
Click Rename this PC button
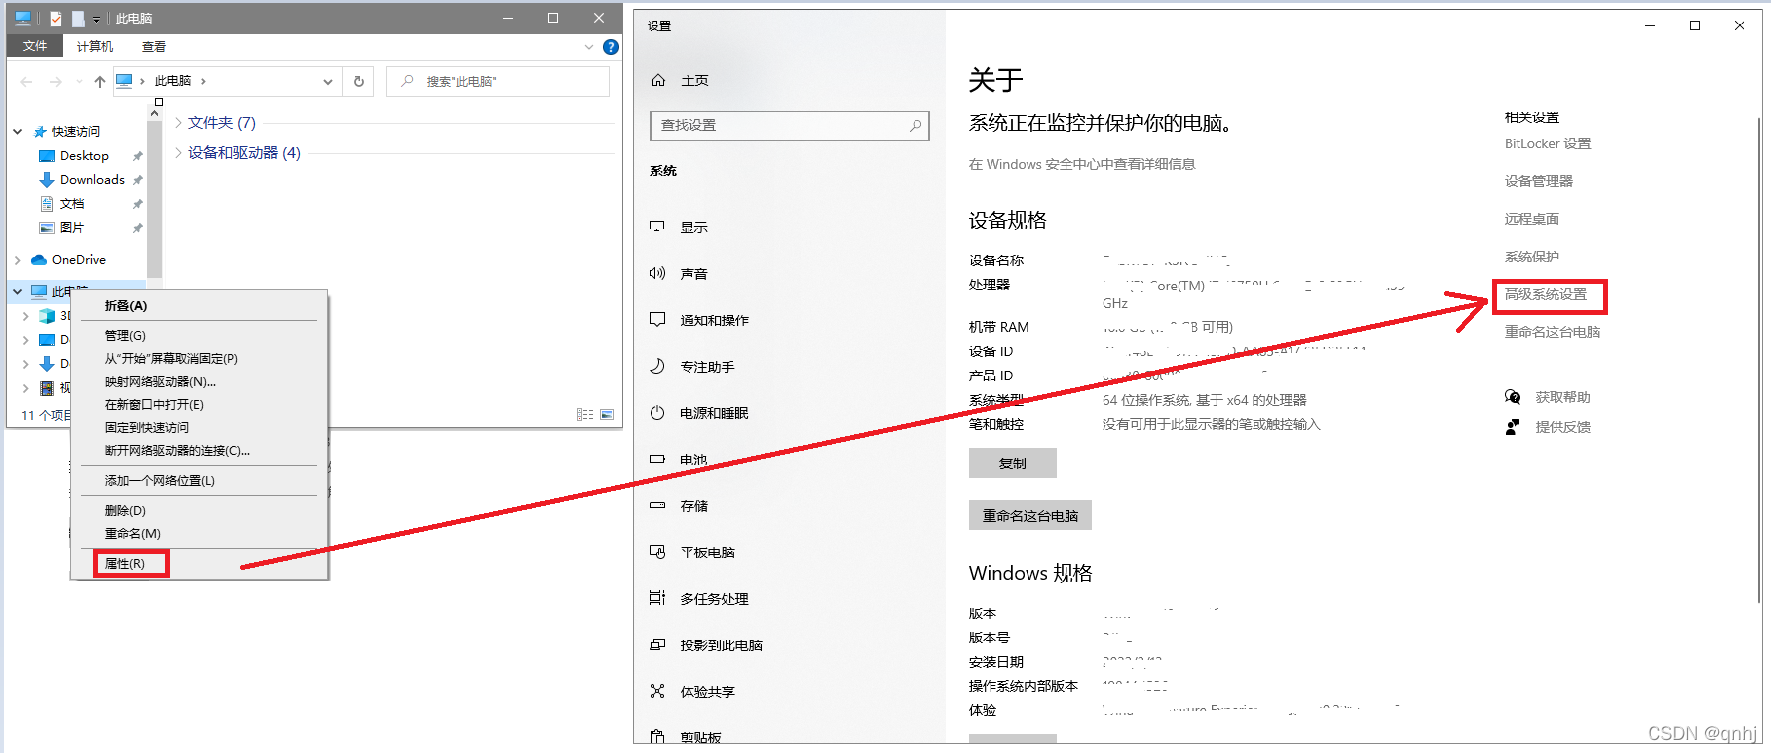1030,515
